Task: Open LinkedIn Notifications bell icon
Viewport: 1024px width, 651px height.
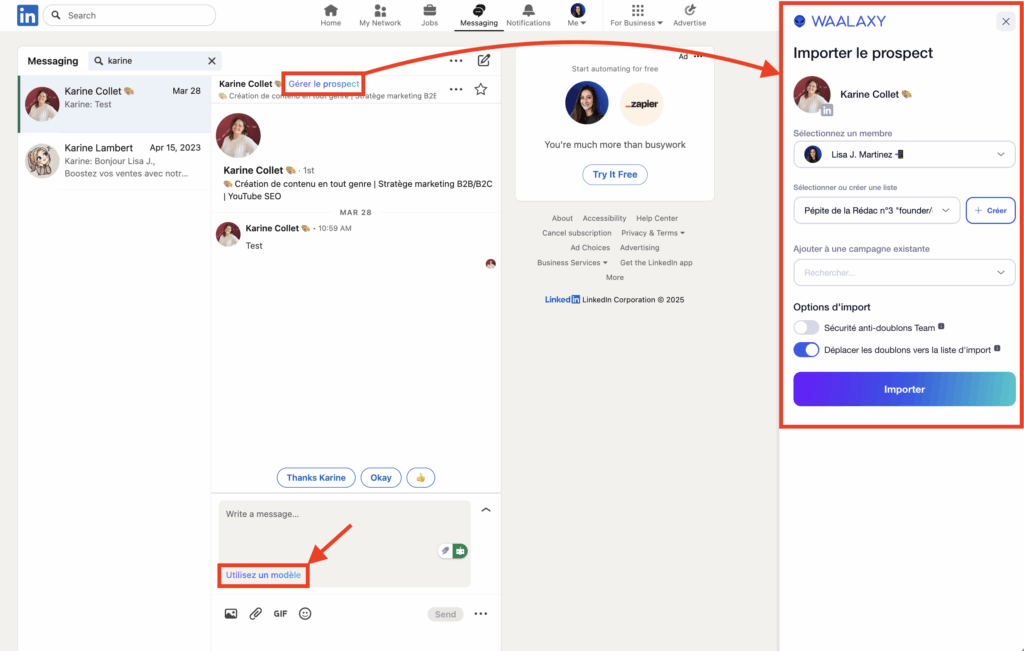Action: click(x=528, y=12)
